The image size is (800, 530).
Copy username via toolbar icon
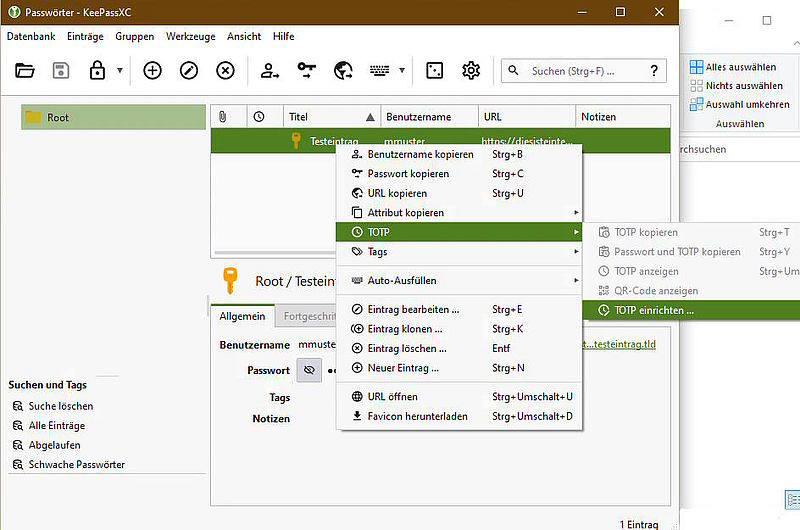270,70
